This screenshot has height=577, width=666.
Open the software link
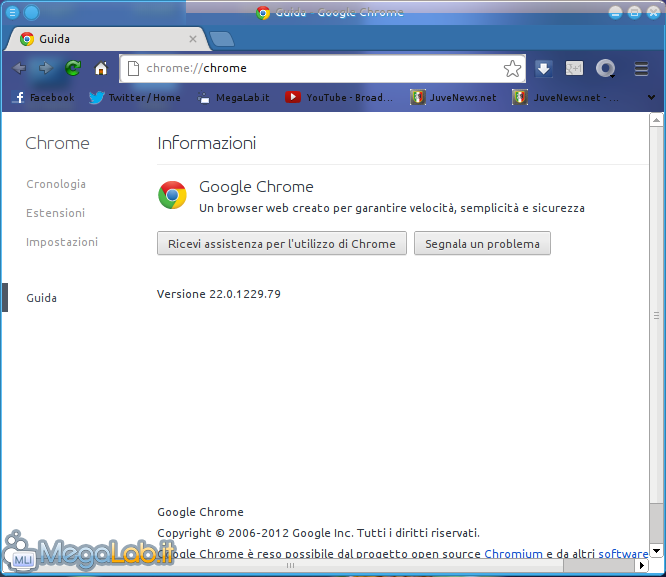[x=623, y=554]
